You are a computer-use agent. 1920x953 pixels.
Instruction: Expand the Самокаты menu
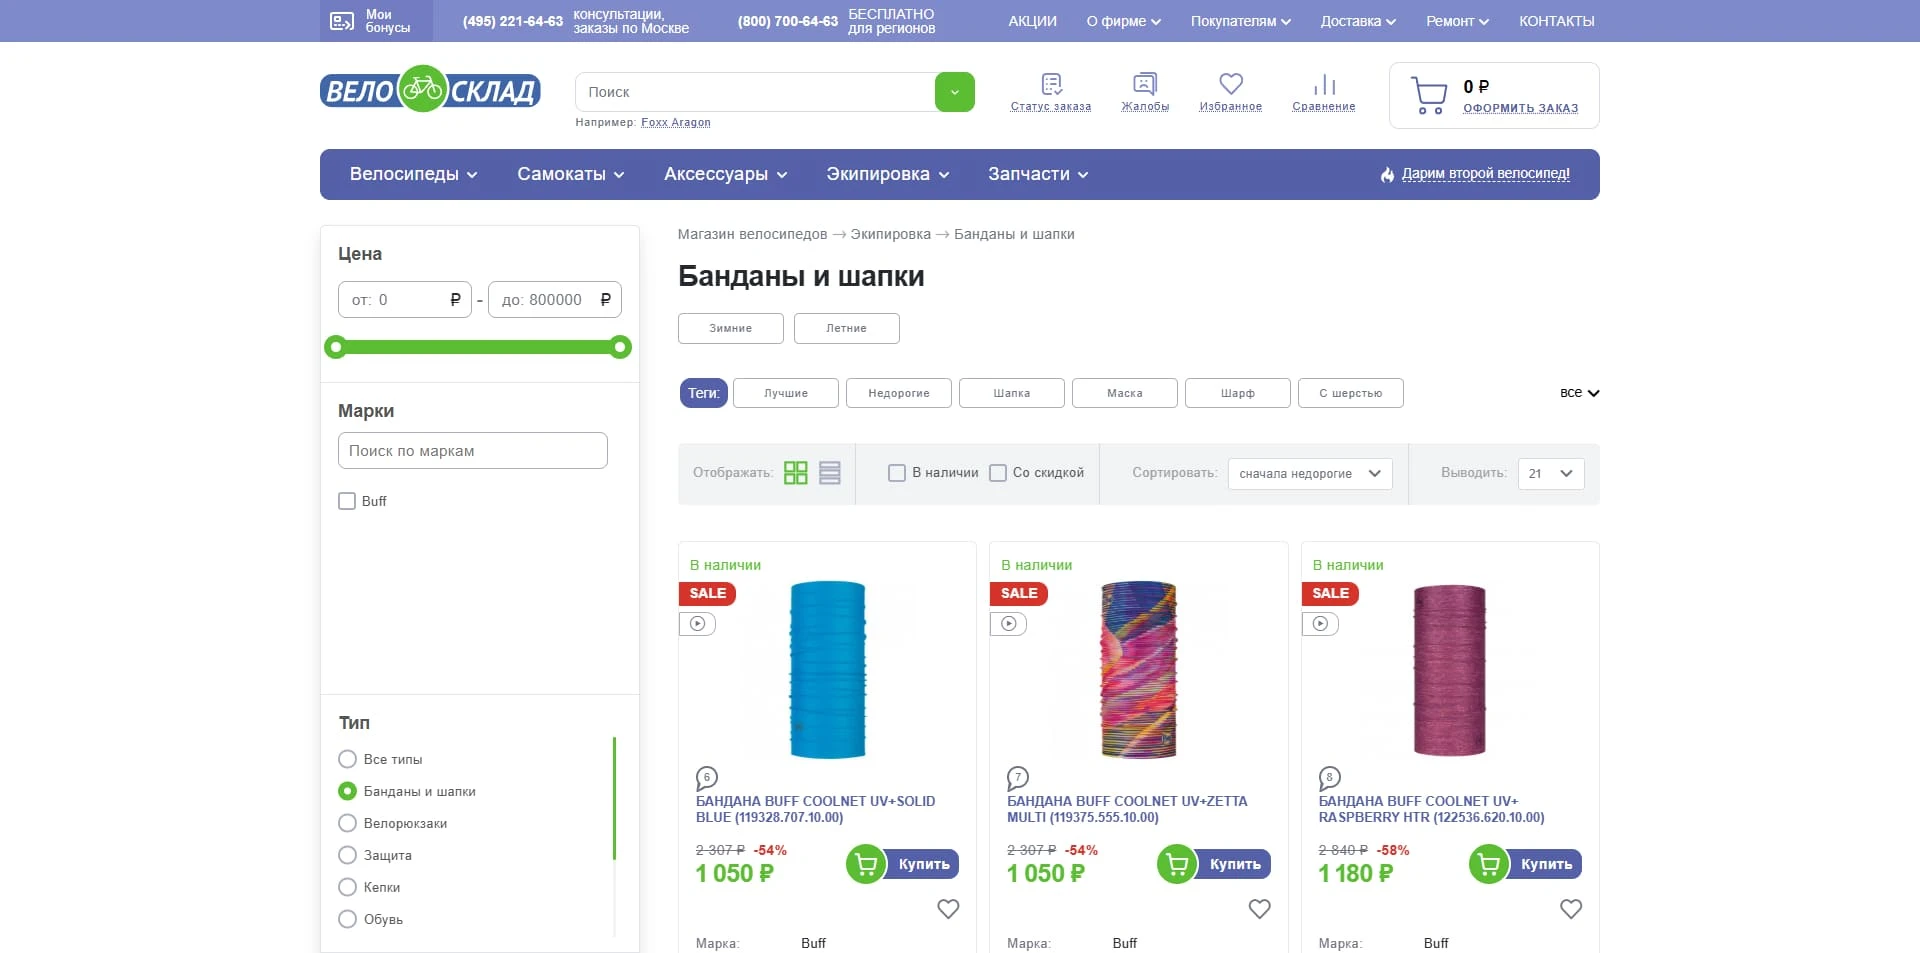click(570, 174)
